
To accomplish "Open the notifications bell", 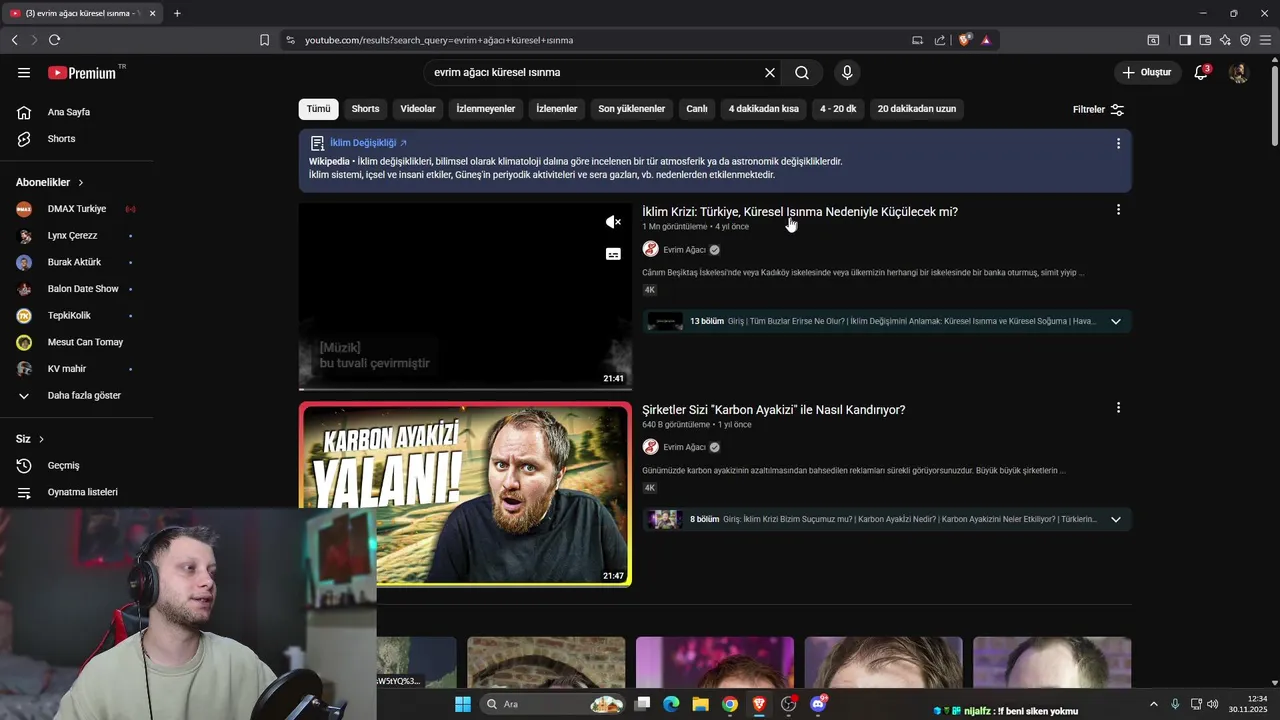I will click(x=1201, y=72).
